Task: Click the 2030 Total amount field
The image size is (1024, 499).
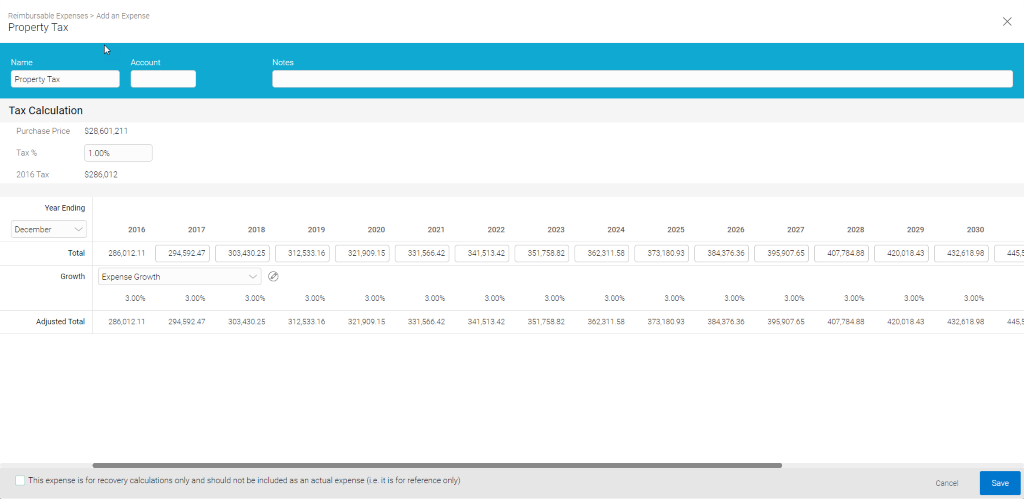Action: [962, 254]
